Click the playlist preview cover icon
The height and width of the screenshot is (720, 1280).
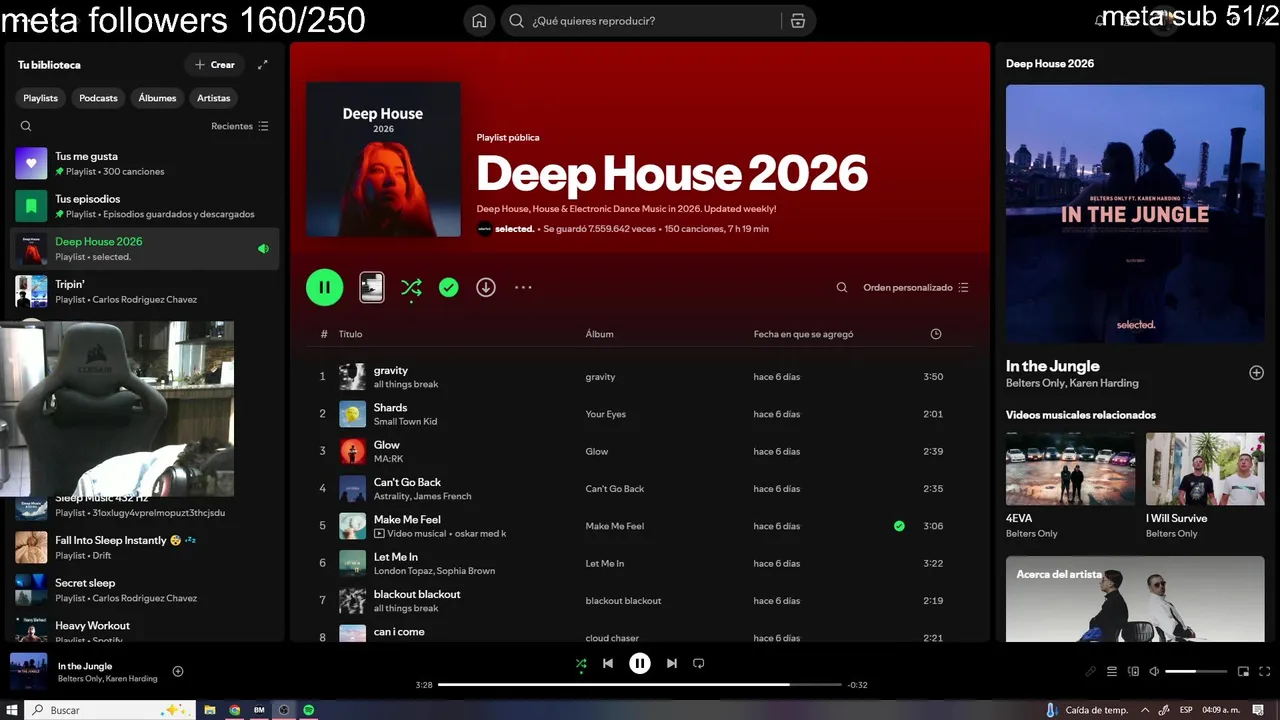[371, 287]
